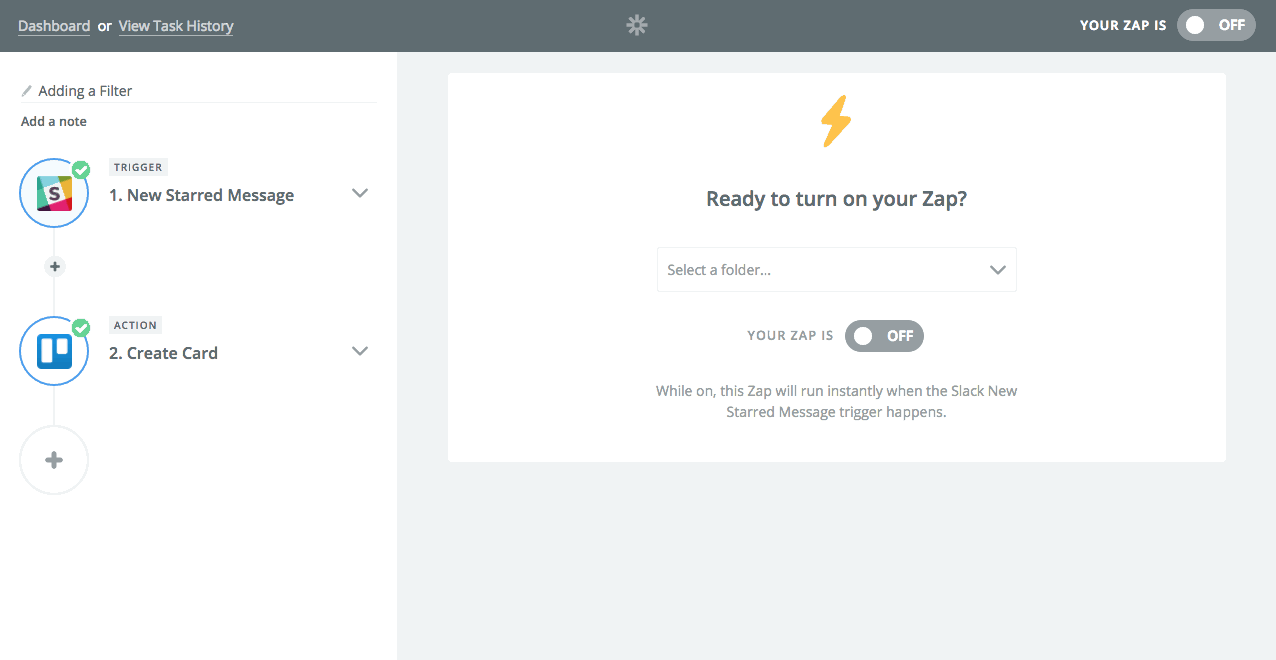The width and height of the screenshot is (1276, 660).
Task: Add a step between trigger and action
Action: click(x=55, y=267)
